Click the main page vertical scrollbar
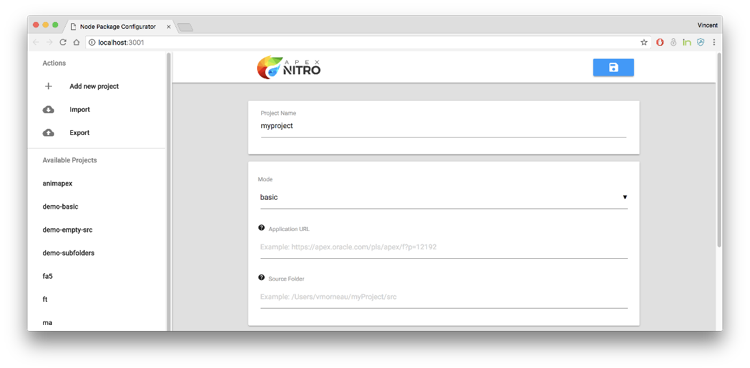750x368 pixels. coord(719,149)
